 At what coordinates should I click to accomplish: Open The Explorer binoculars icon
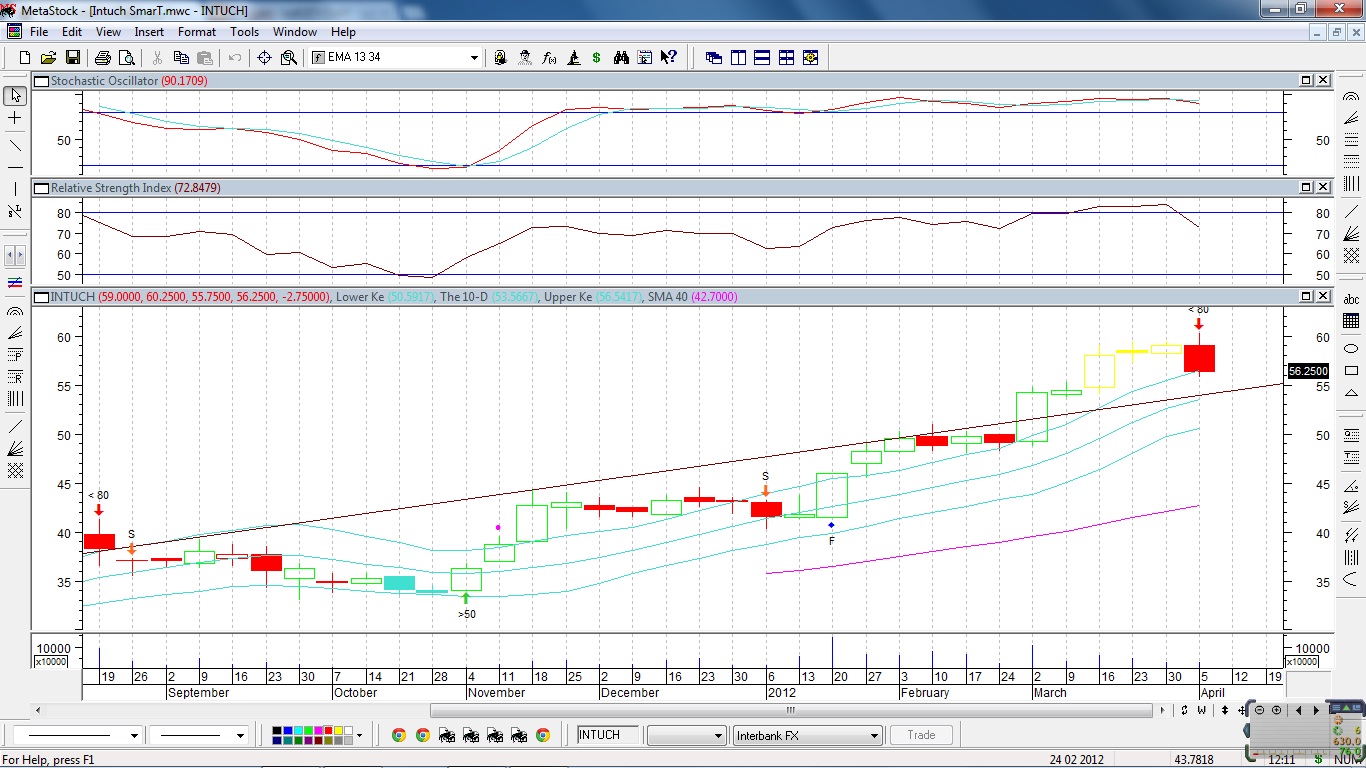point(621,58)
